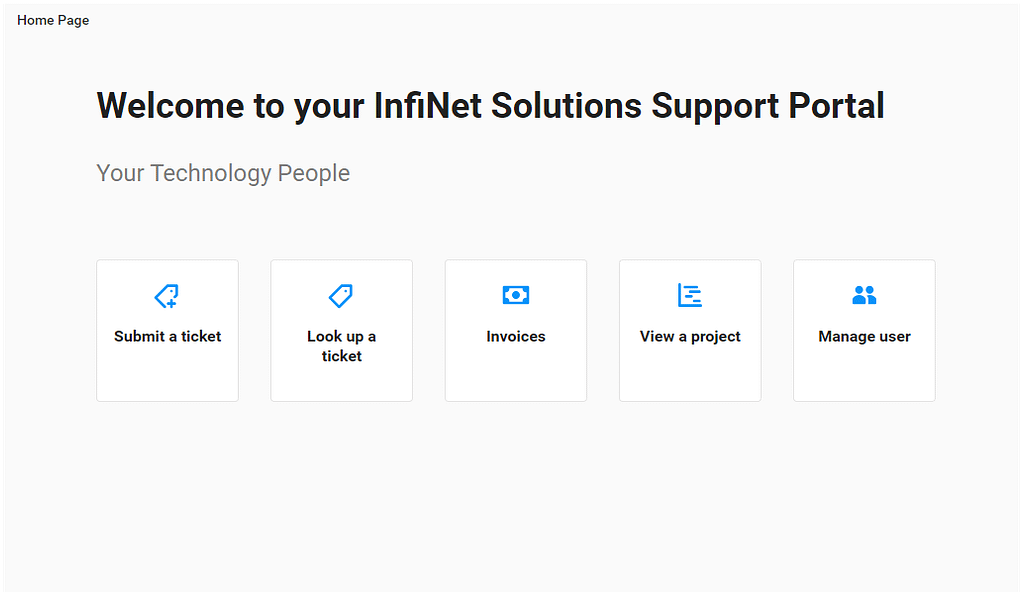This screenshot has width=1024, height=592.
Task: Click the View a project label
Action: pyautogui.click(x=690, y=336)
